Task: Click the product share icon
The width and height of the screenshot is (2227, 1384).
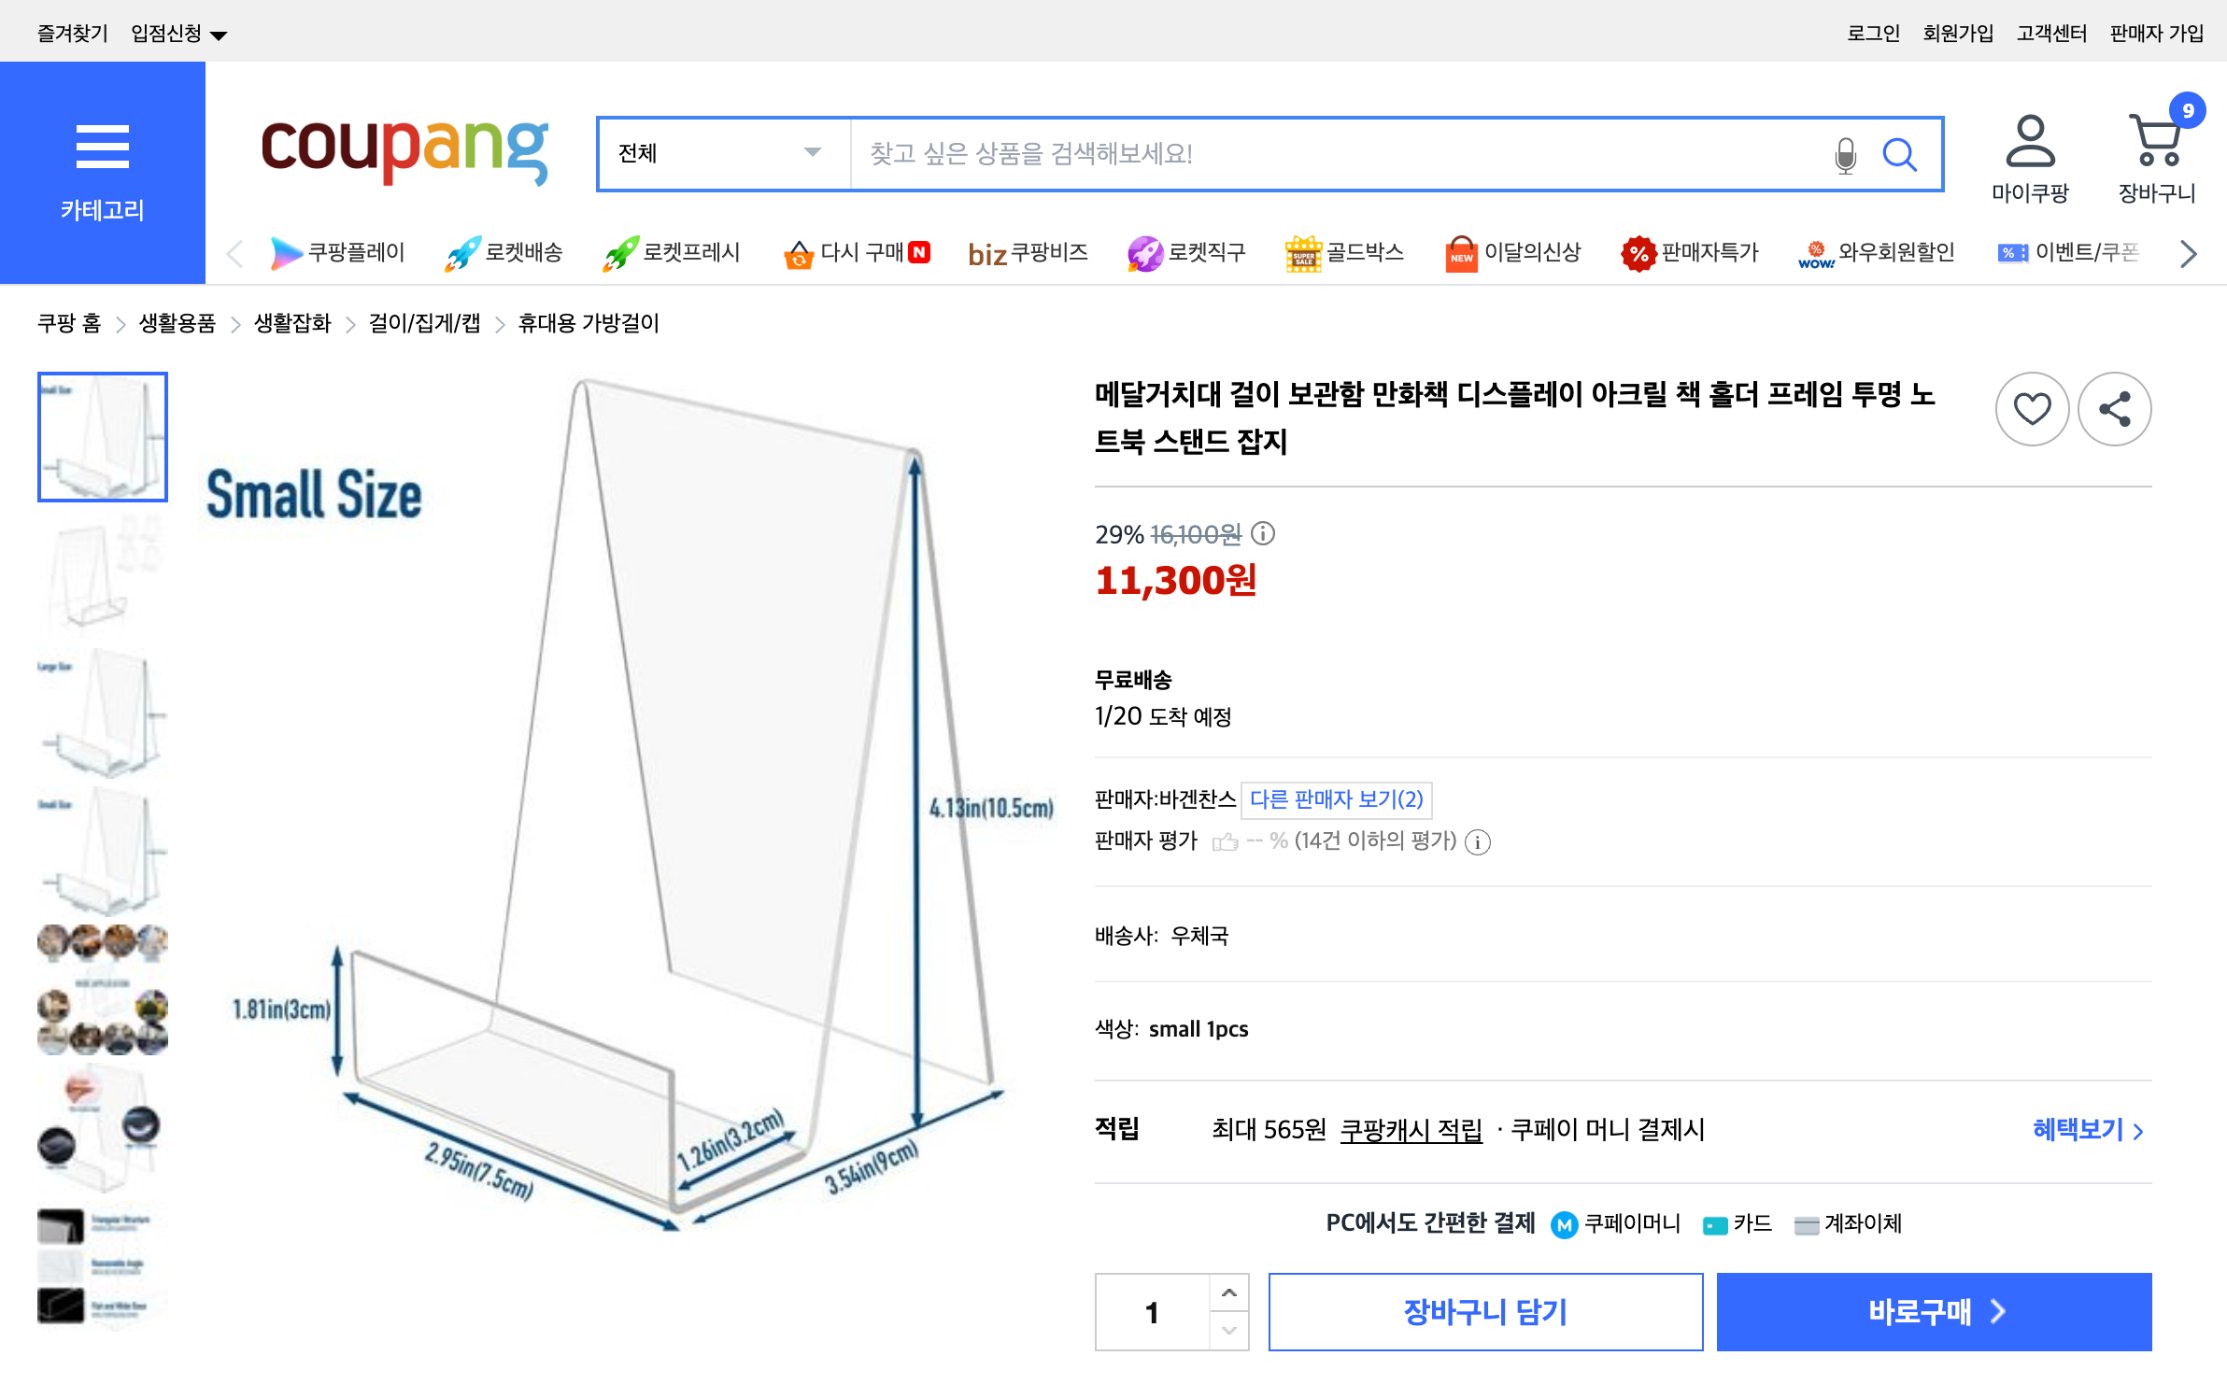Action: (2115, 409)
